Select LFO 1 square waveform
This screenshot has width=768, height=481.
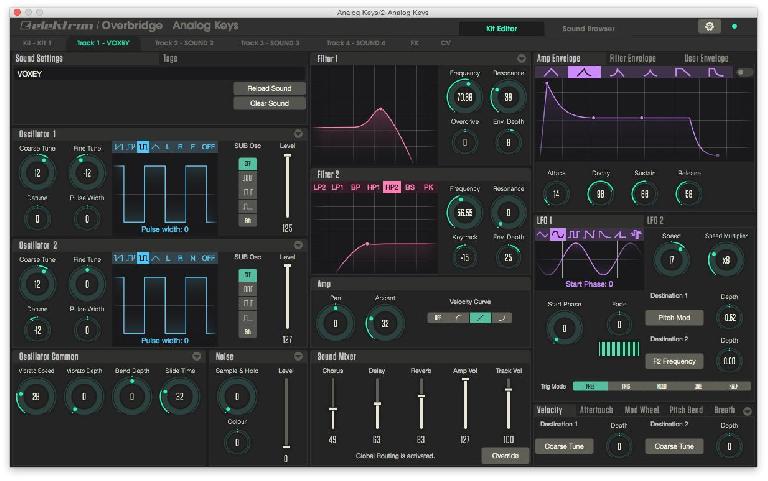click(574, 235)
